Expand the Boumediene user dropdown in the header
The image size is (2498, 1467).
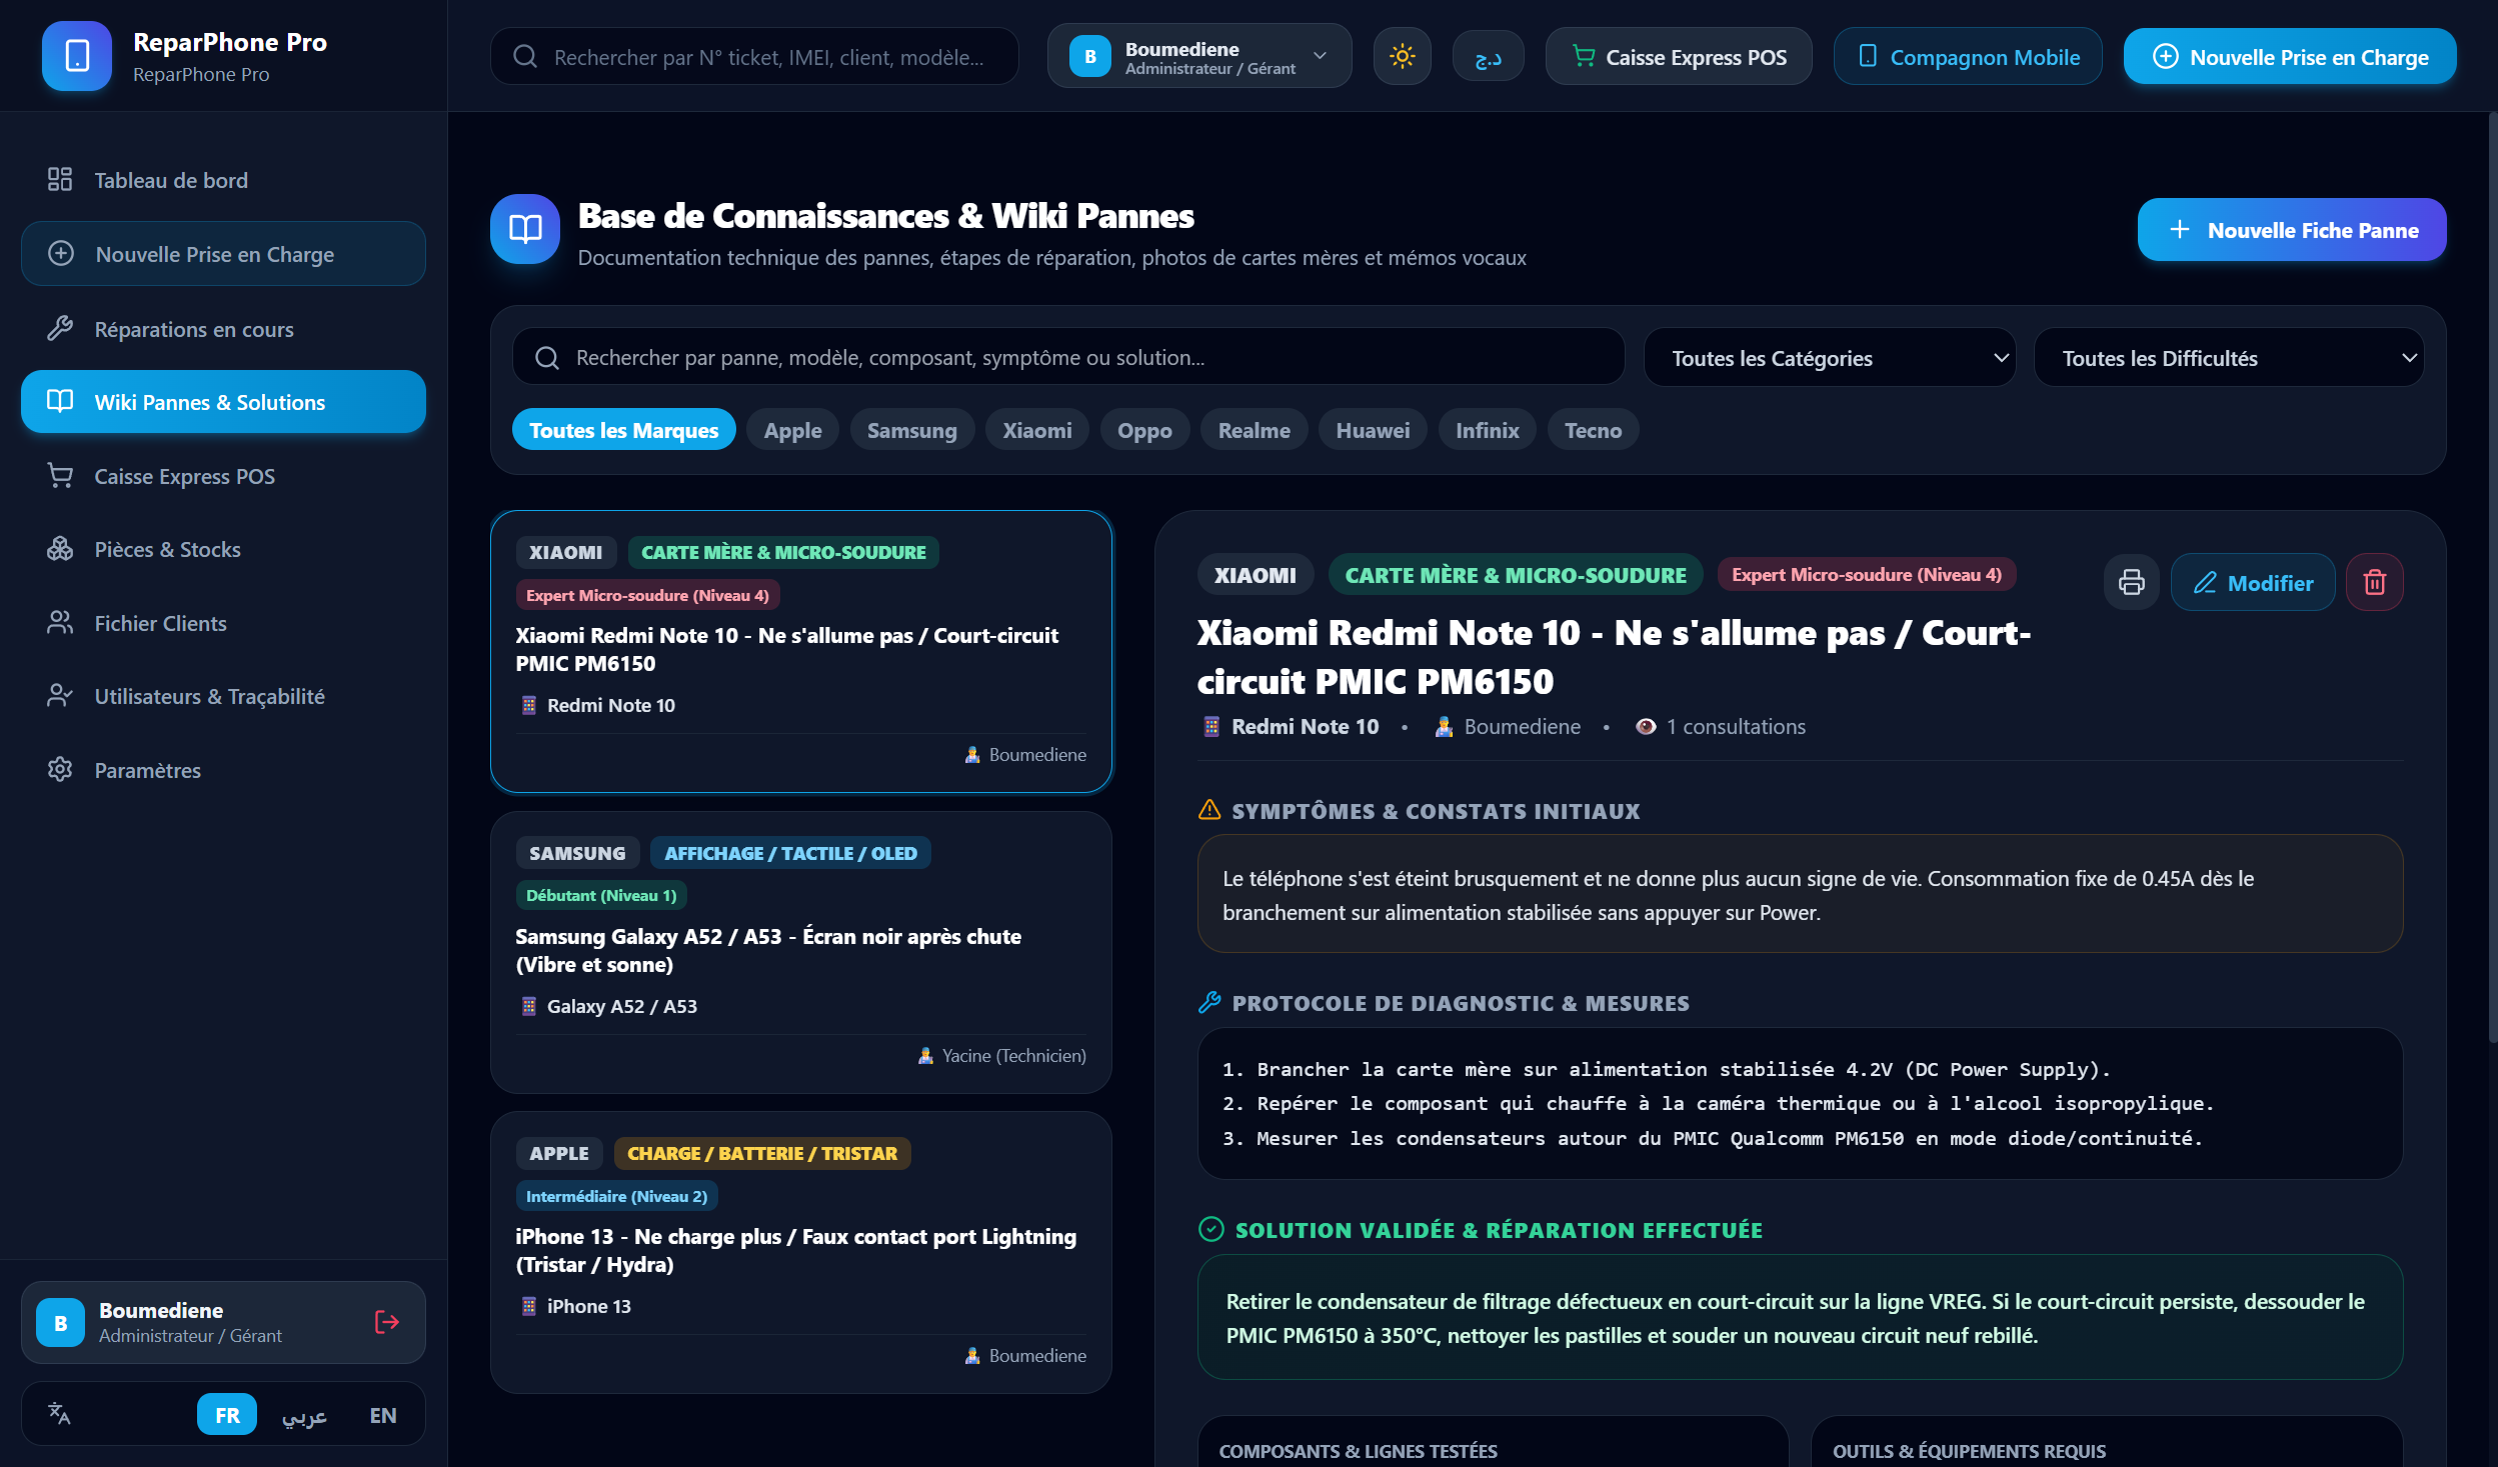coord(1199,56)
